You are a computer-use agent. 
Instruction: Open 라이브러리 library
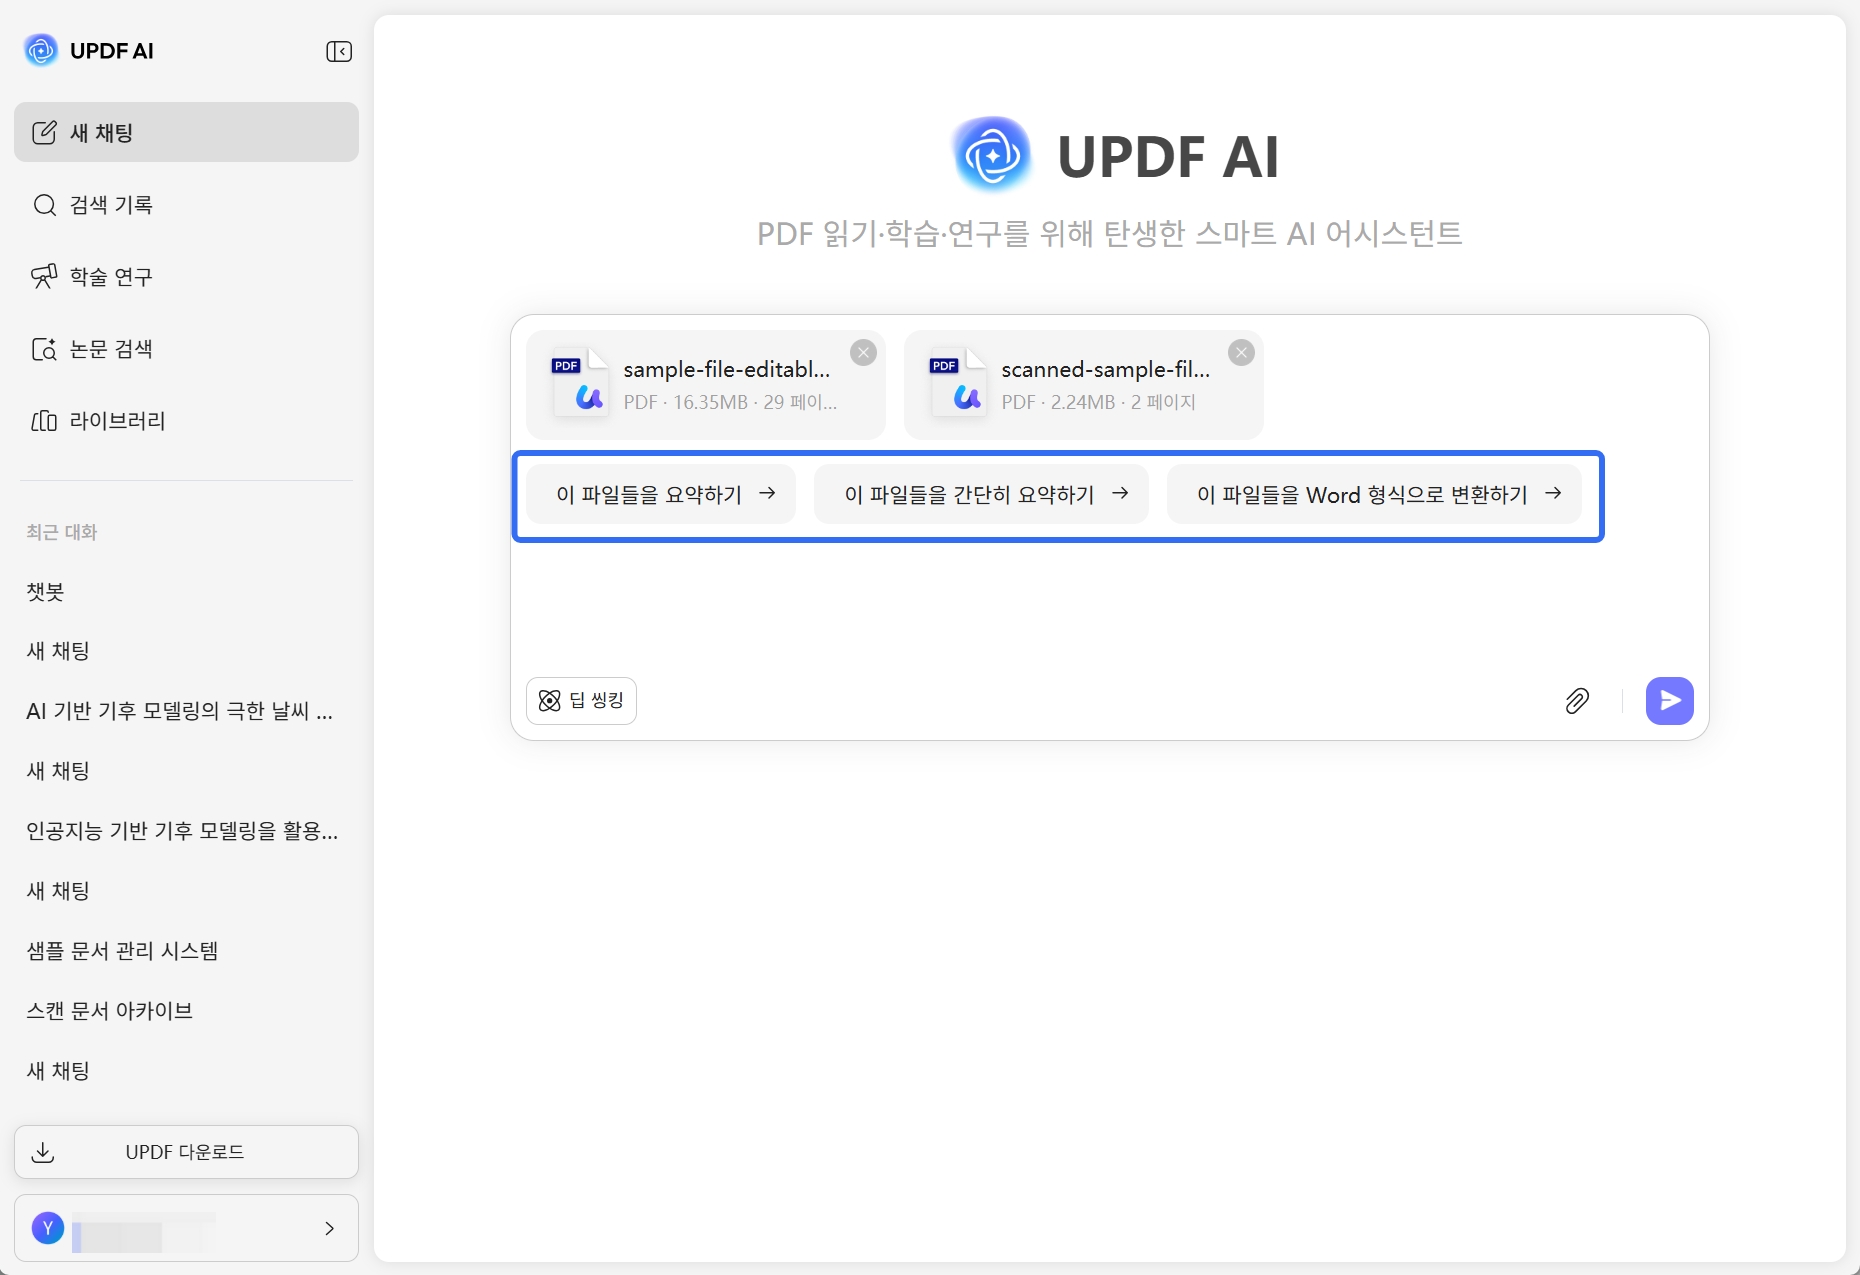point(186,420)
